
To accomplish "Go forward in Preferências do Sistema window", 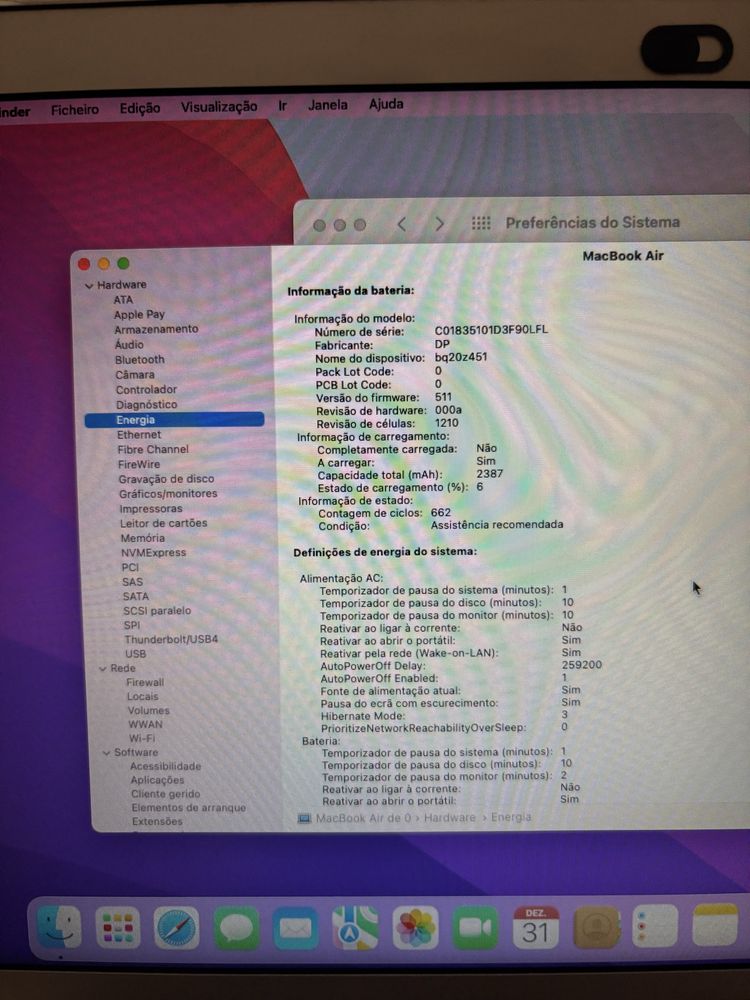I will (x=439, y=224).
